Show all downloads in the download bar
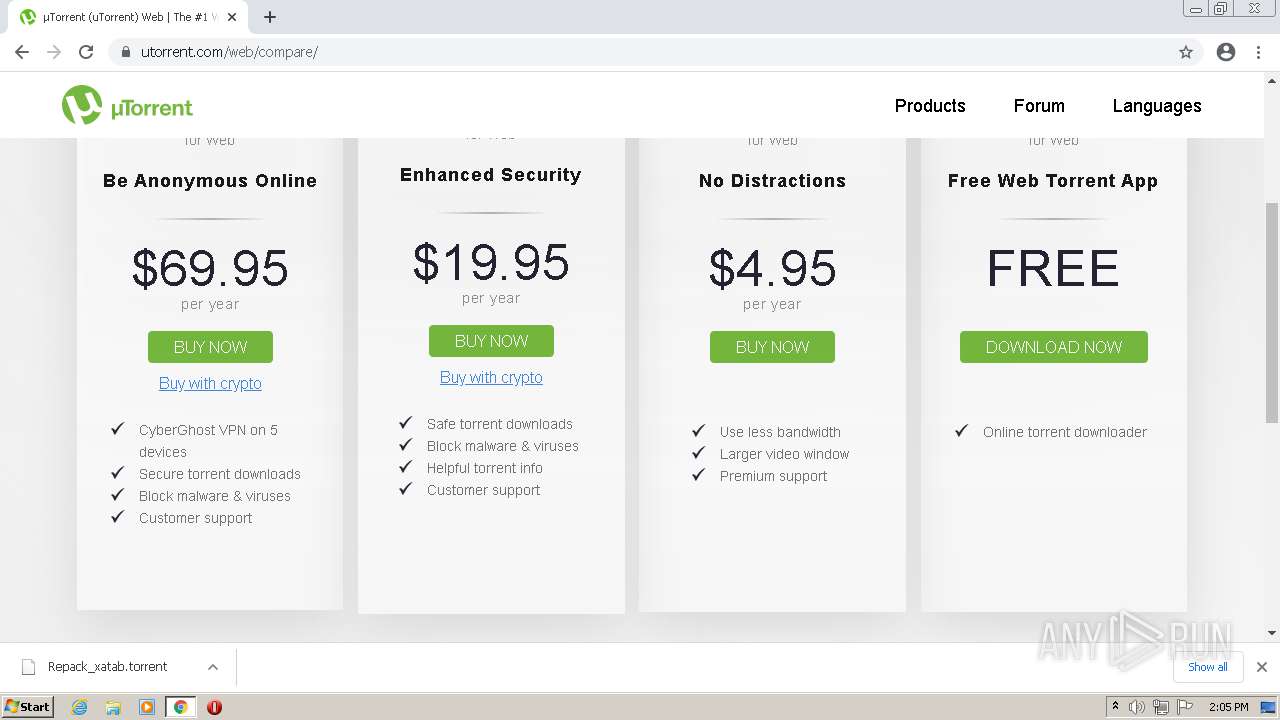Viewport: 1280px width, 720px height. tap(1207, 667)
